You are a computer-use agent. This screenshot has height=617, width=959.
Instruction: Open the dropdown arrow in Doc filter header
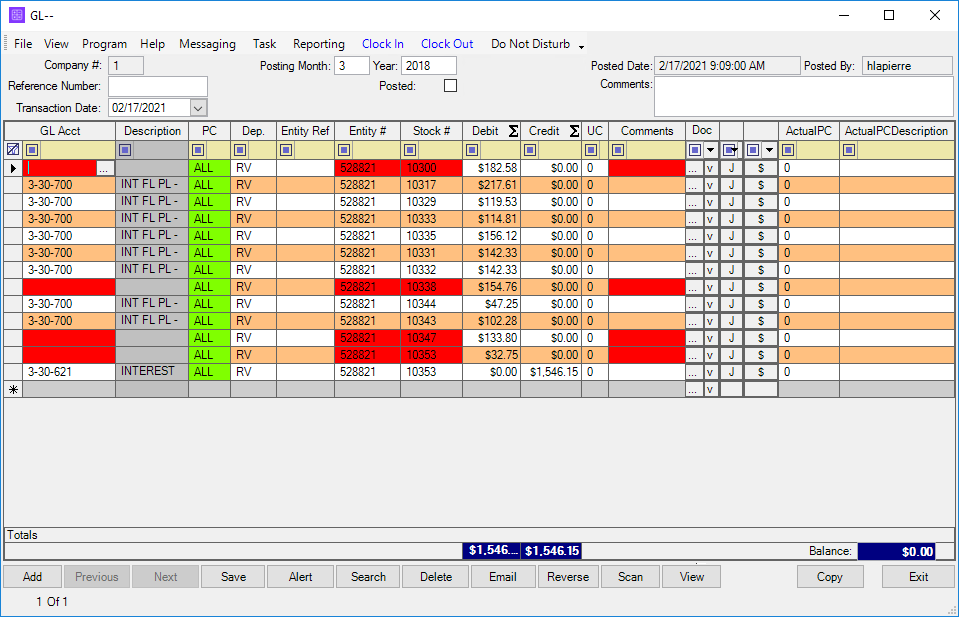[712, 149]
